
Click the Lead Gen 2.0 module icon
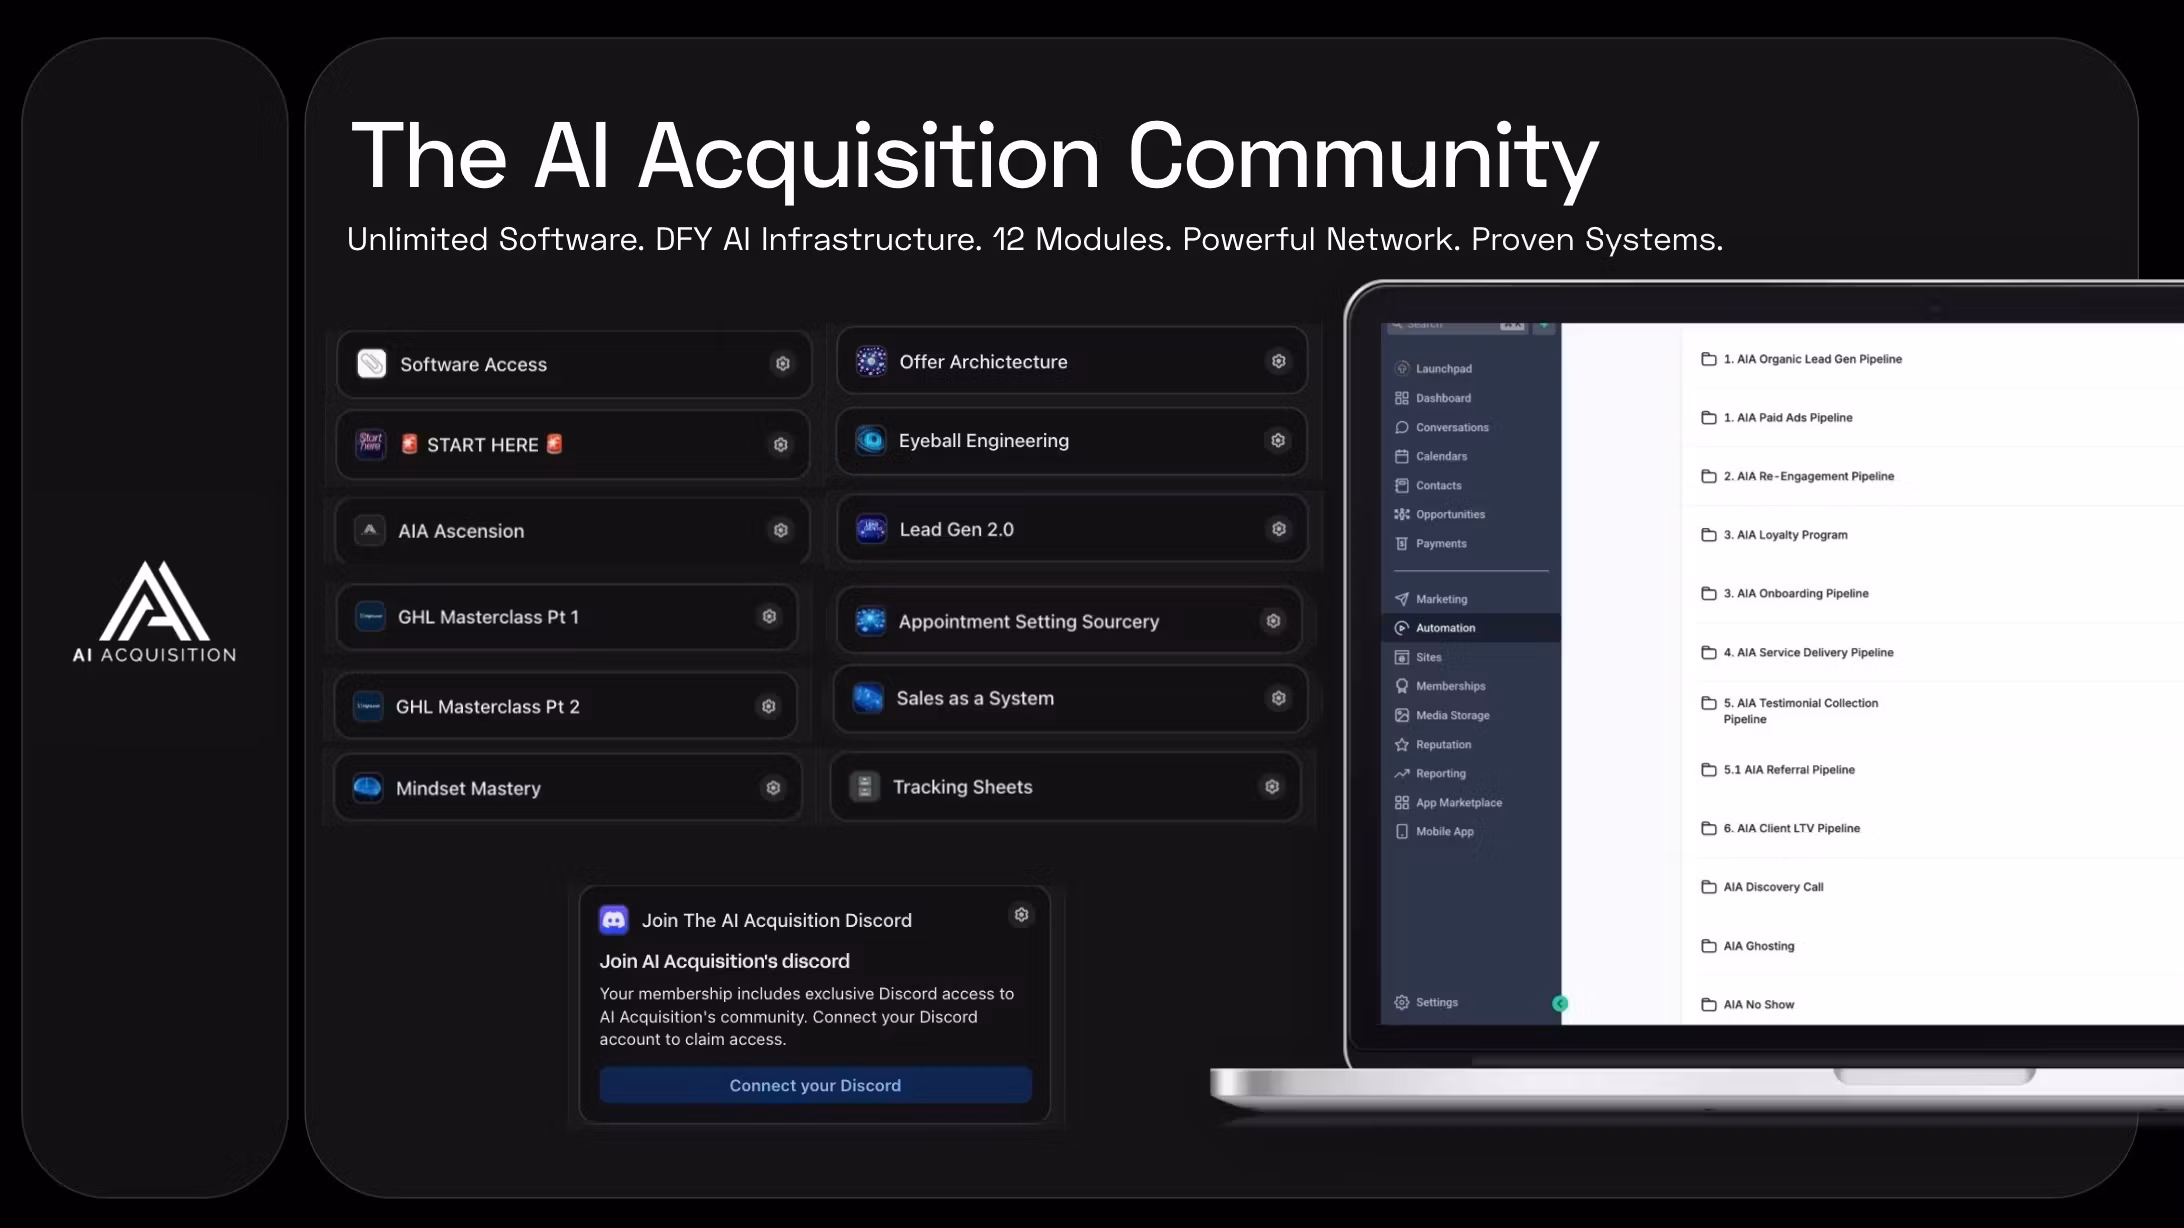coord(871,529)
